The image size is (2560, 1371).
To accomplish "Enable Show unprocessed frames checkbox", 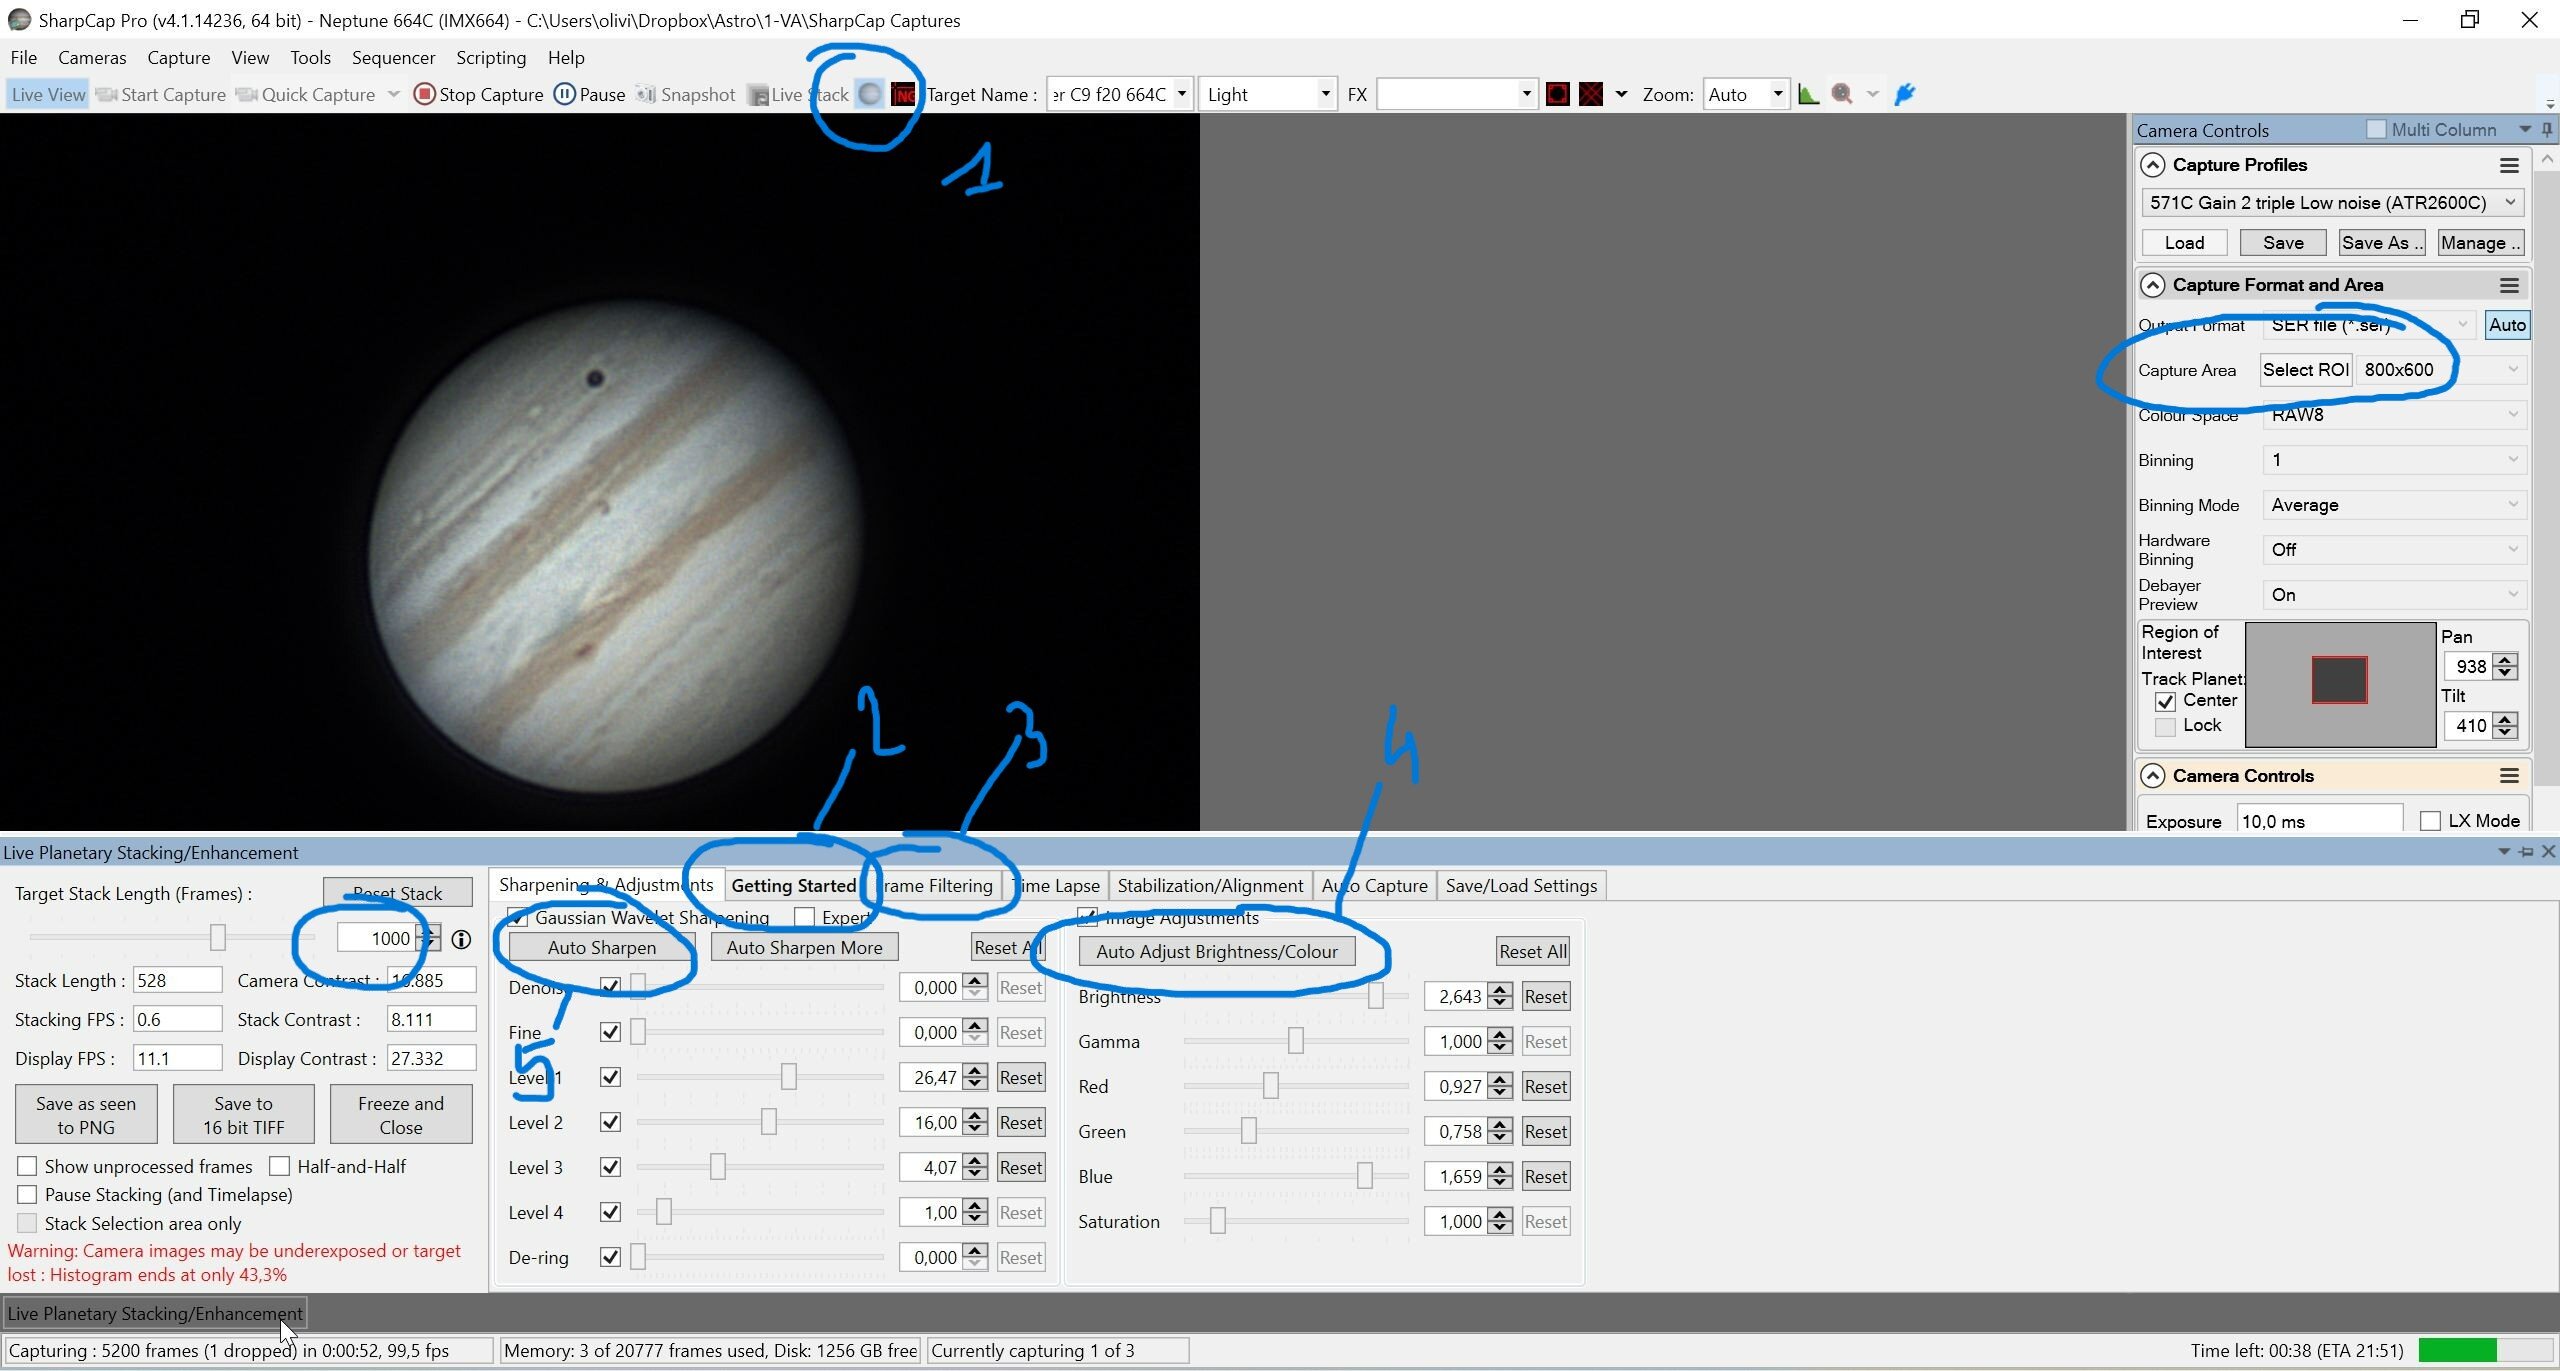I will tap(28, 1166).
